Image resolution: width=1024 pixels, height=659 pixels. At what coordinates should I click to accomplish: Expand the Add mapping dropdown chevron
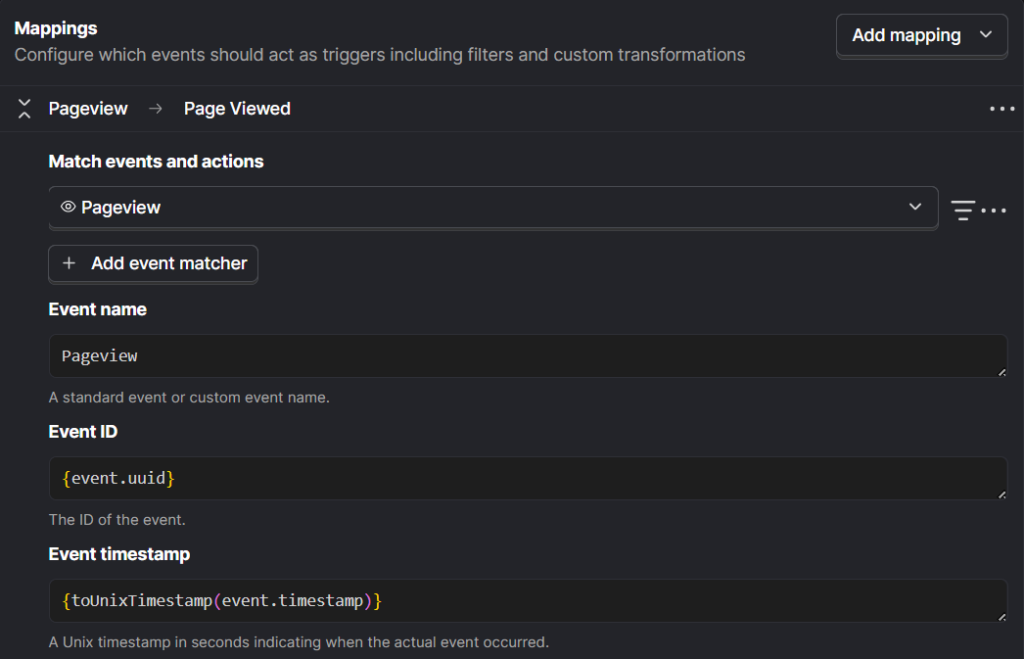(x=986, y=35)
